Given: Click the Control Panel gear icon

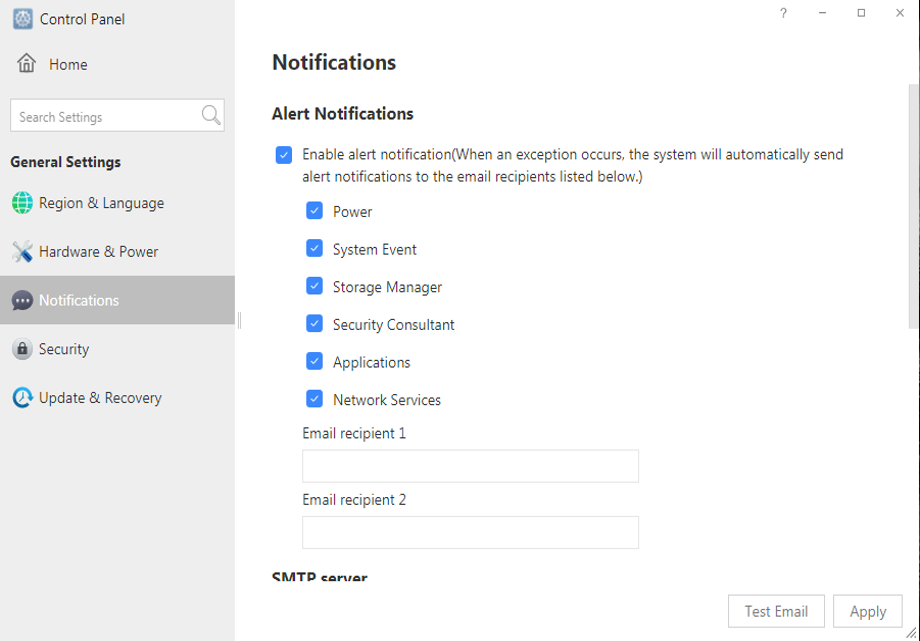Looking at the screenshot, I should click(x=23, y=19).
